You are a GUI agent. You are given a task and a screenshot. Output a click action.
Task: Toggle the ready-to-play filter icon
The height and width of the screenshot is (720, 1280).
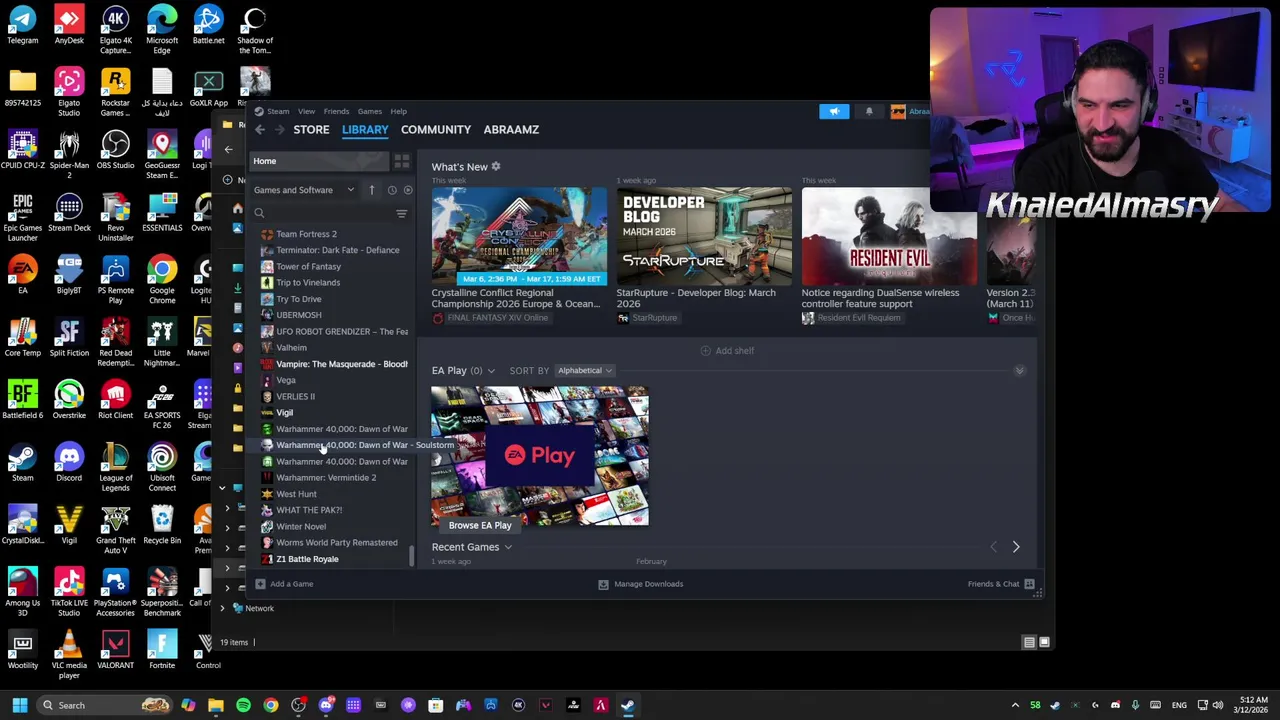pyautogui.click(x=407, y=190)
